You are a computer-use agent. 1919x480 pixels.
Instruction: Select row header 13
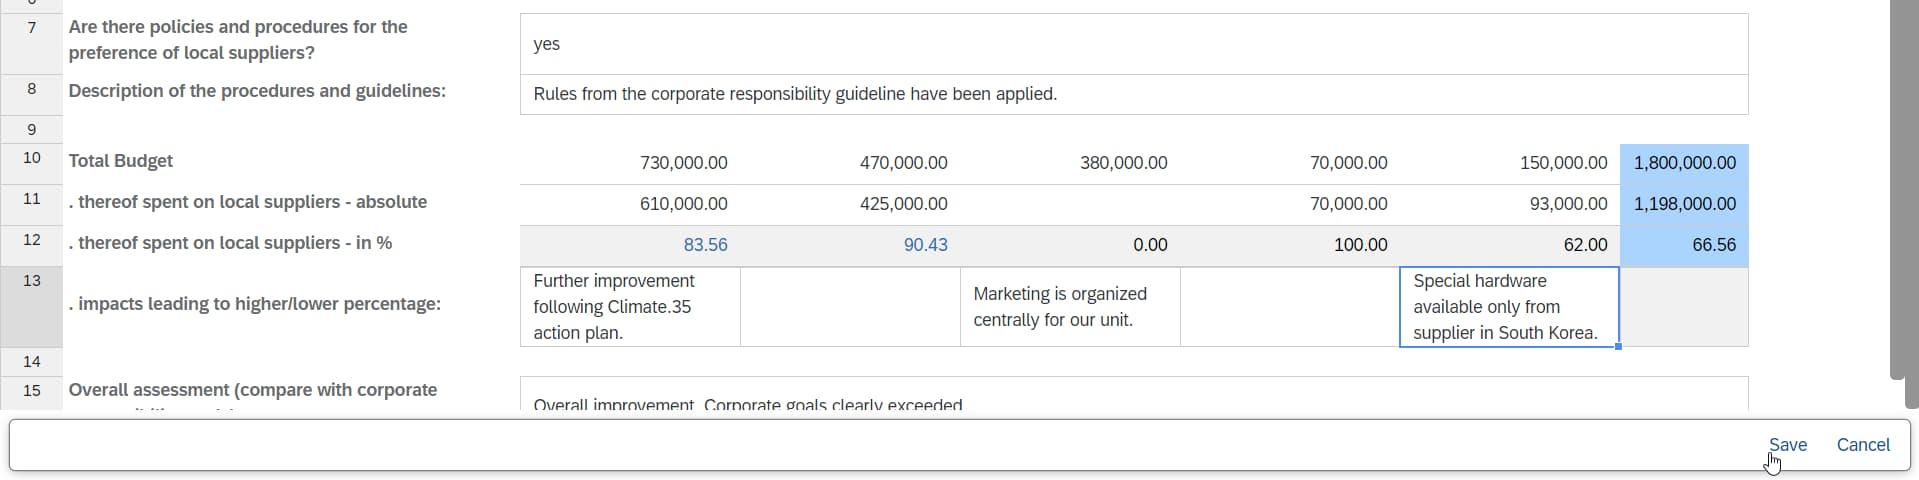click(x=32, y=281)
